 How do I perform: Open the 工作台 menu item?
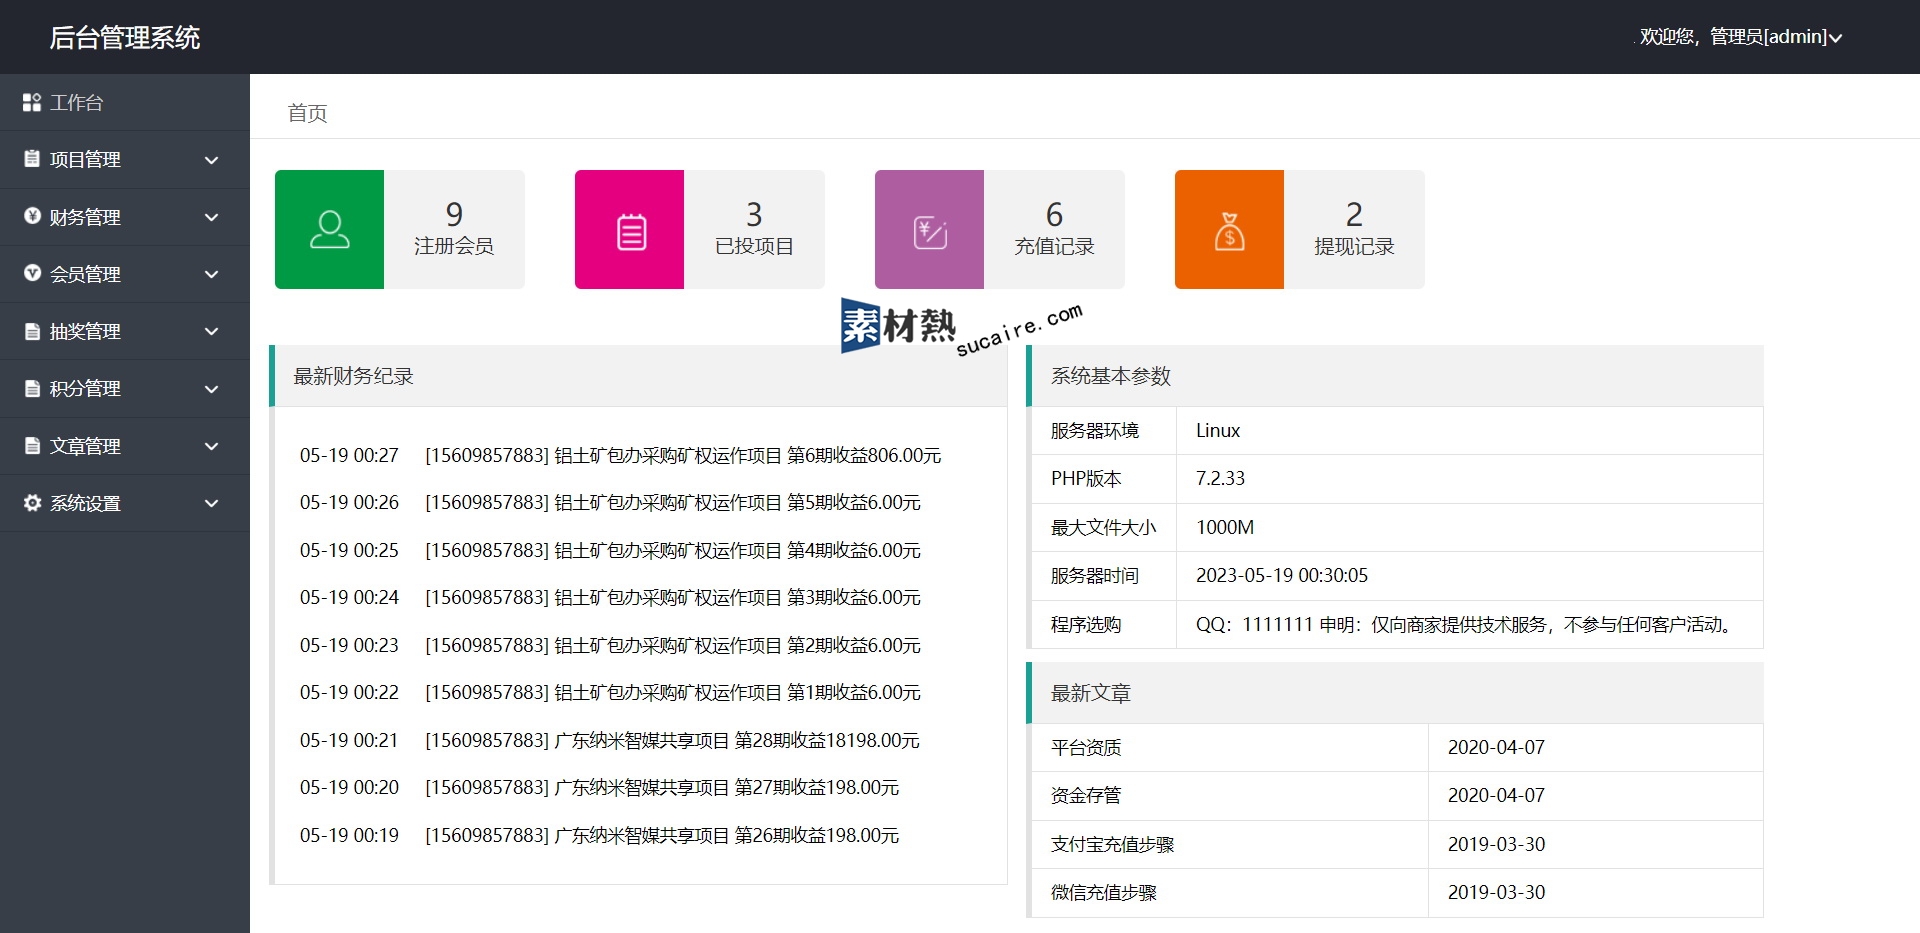(125, 102)
